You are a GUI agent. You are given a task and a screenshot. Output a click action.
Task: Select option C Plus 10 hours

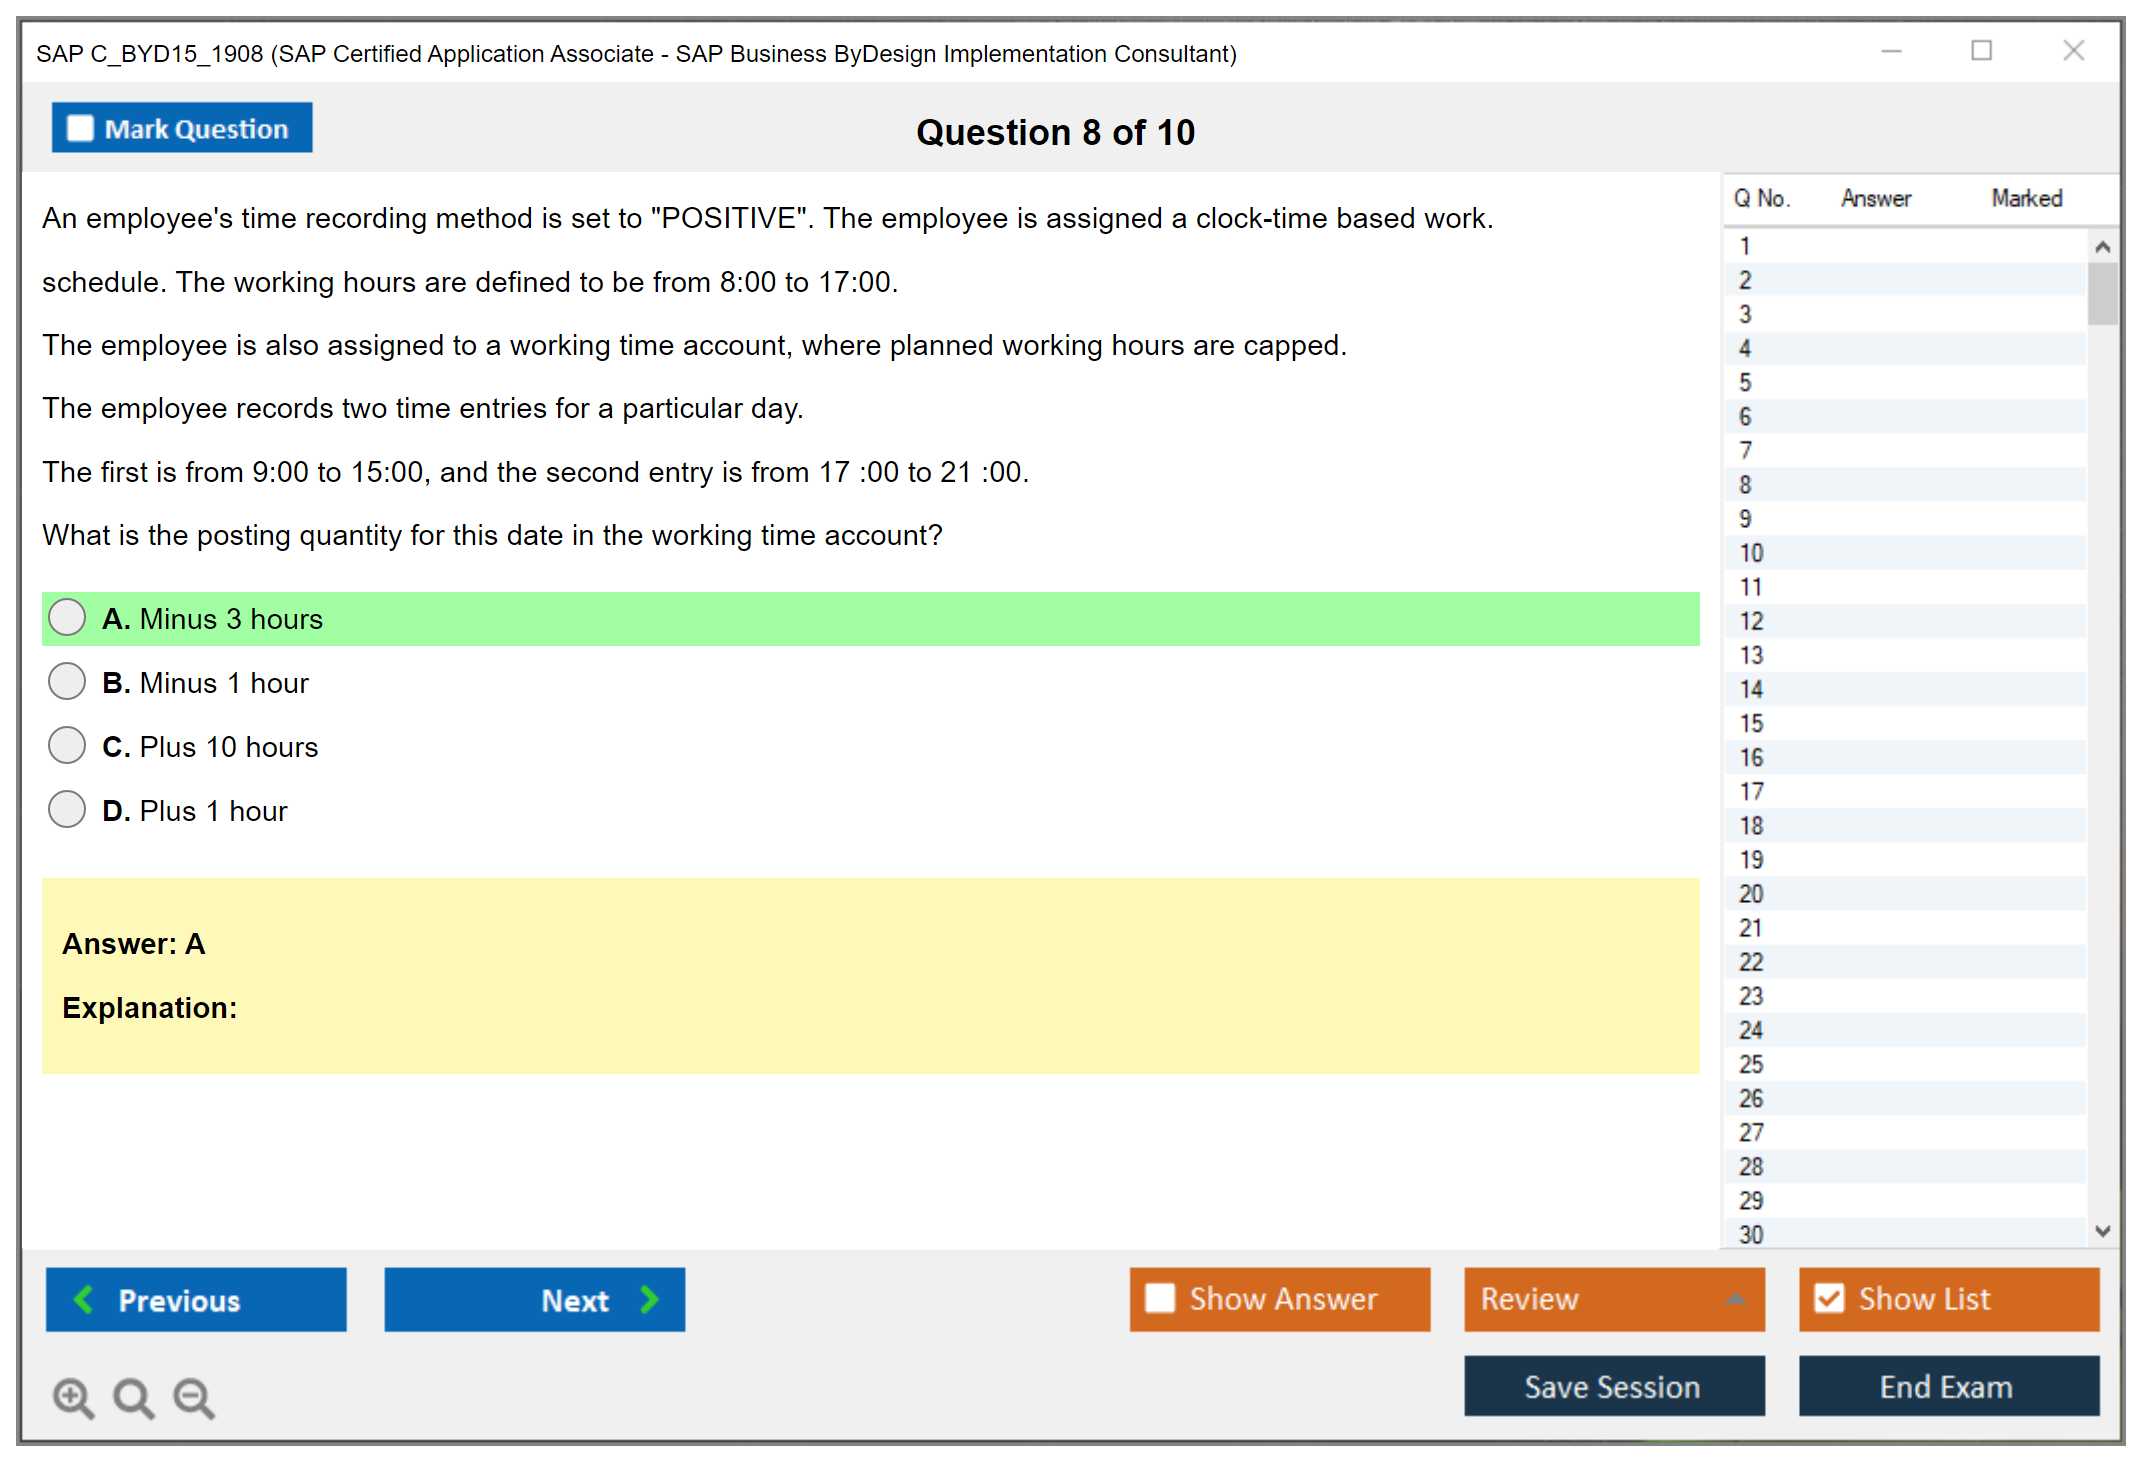tap(67, 746)
